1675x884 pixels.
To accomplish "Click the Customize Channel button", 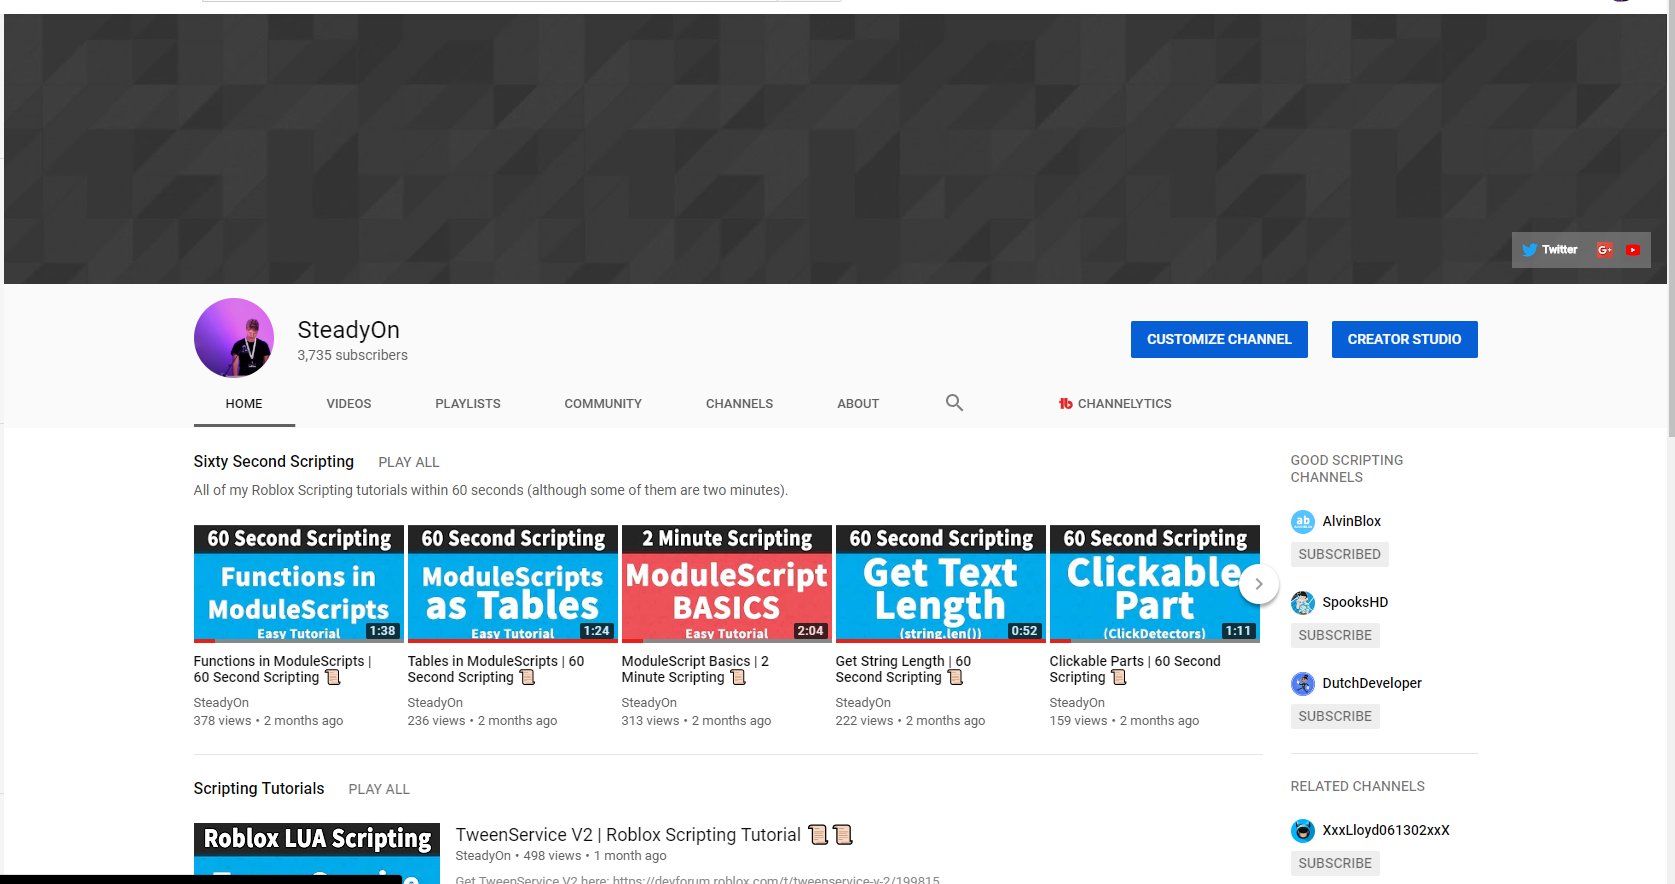I will tap(1219, 339).
